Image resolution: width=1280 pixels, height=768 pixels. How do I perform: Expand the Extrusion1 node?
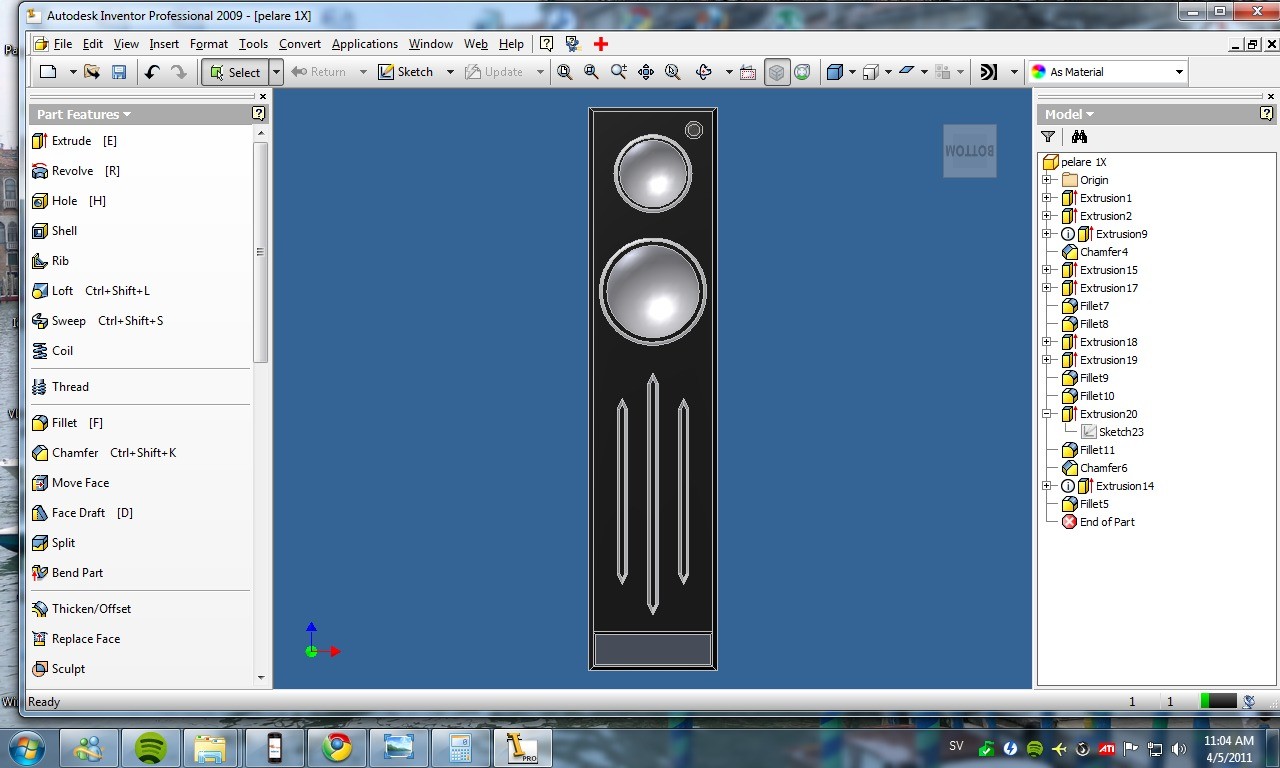coord(1047,198)
